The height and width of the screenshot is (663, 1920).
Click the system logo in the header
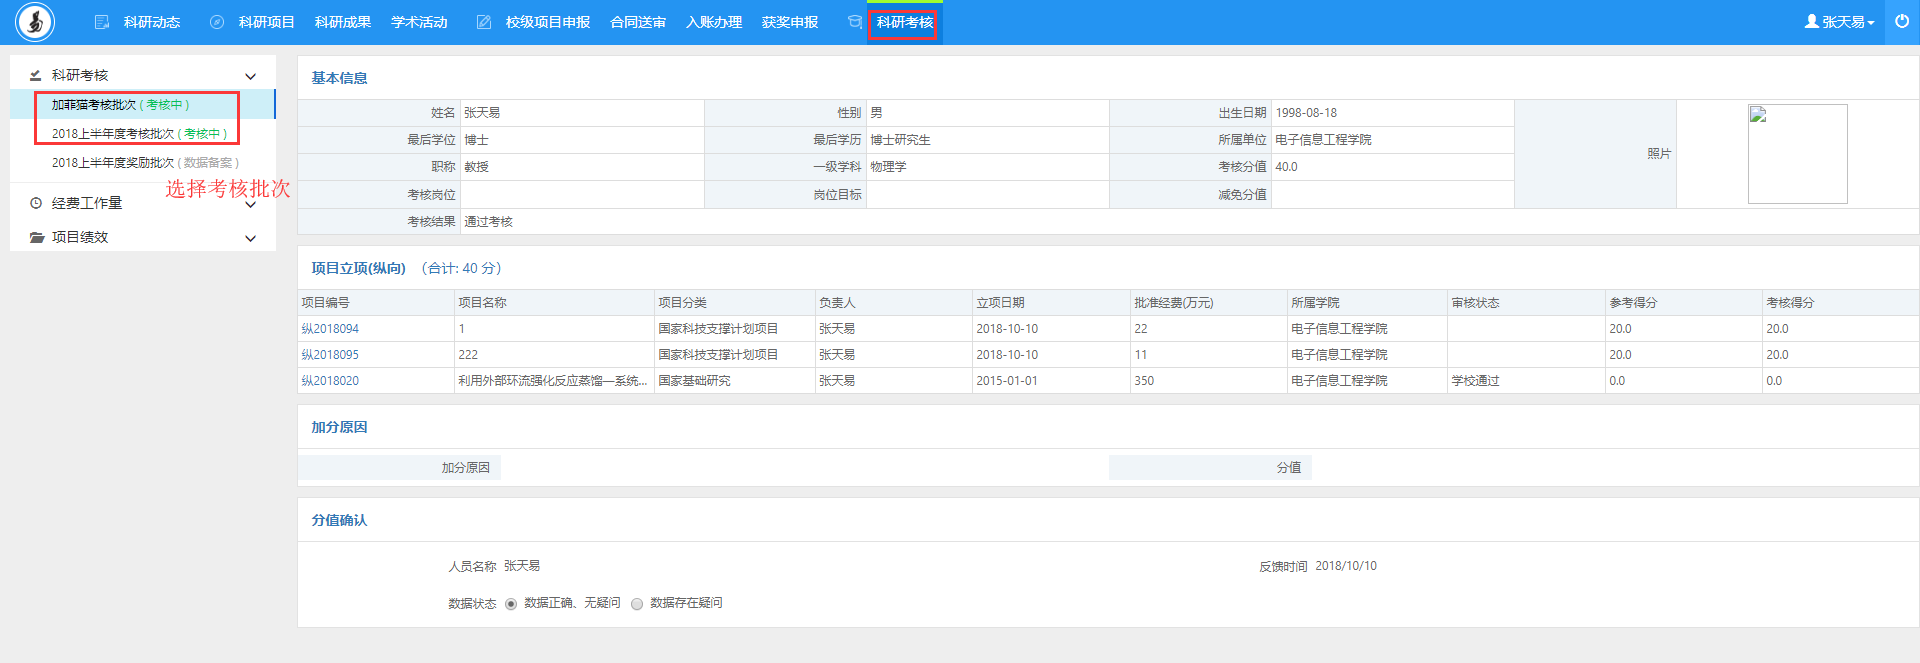click(x=35, y=22)
